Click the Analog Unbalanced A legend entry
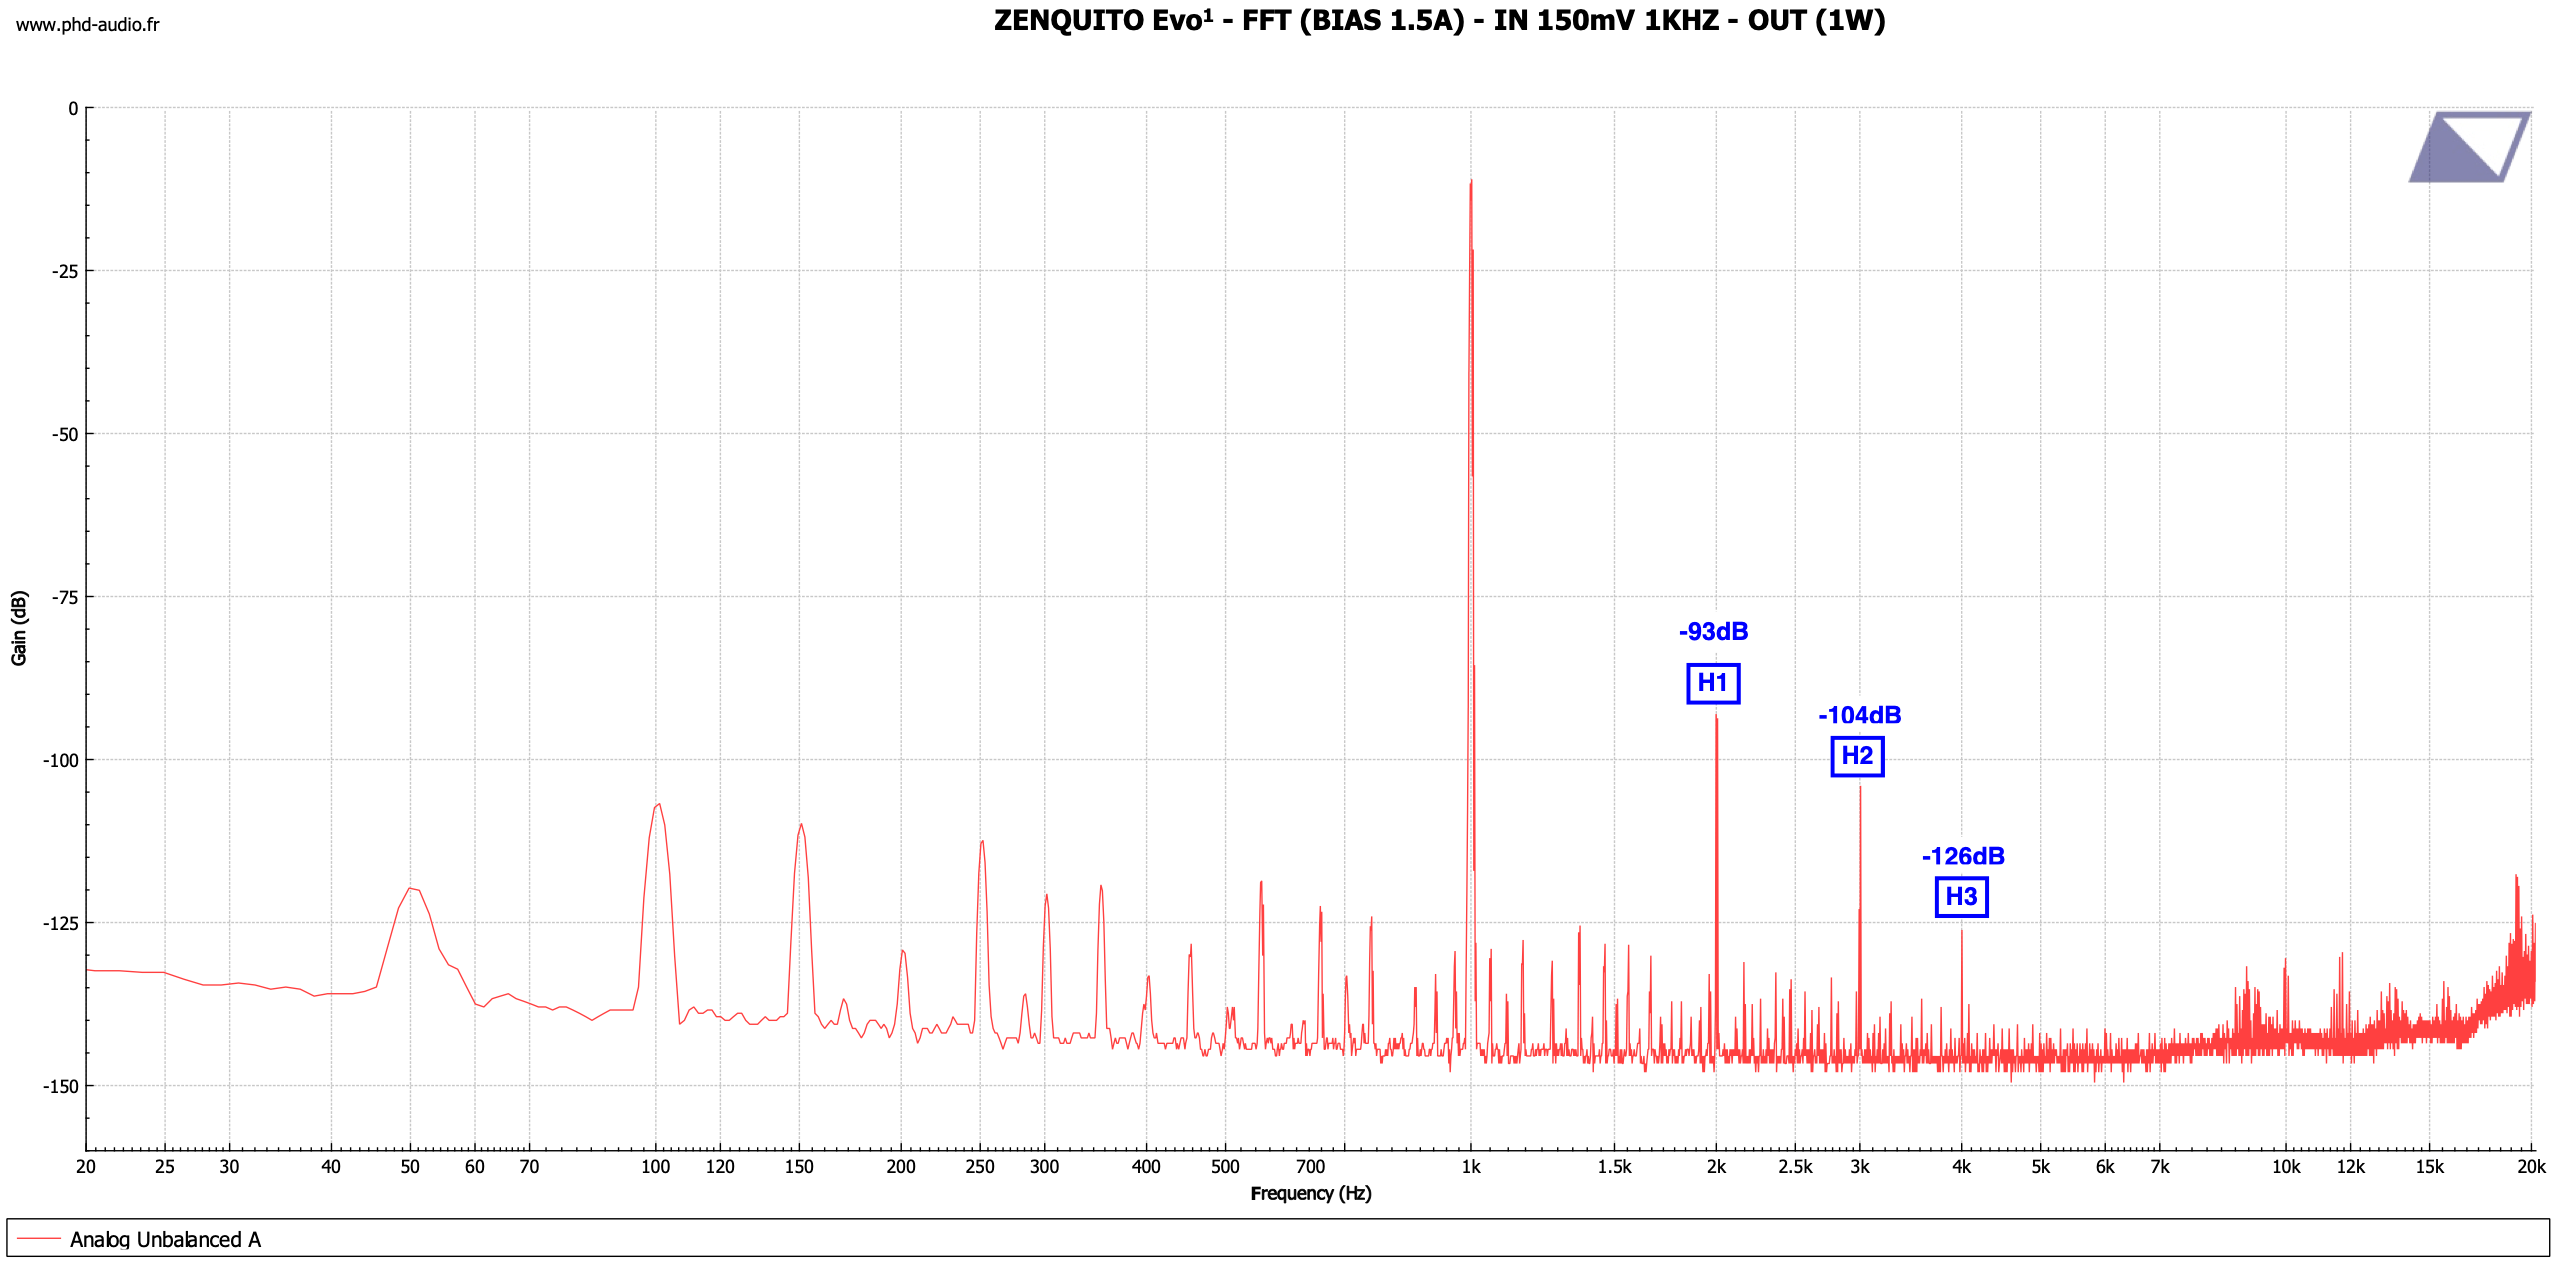The width and height of the screenshot is (2556, 1263). tap(165, 1240)
